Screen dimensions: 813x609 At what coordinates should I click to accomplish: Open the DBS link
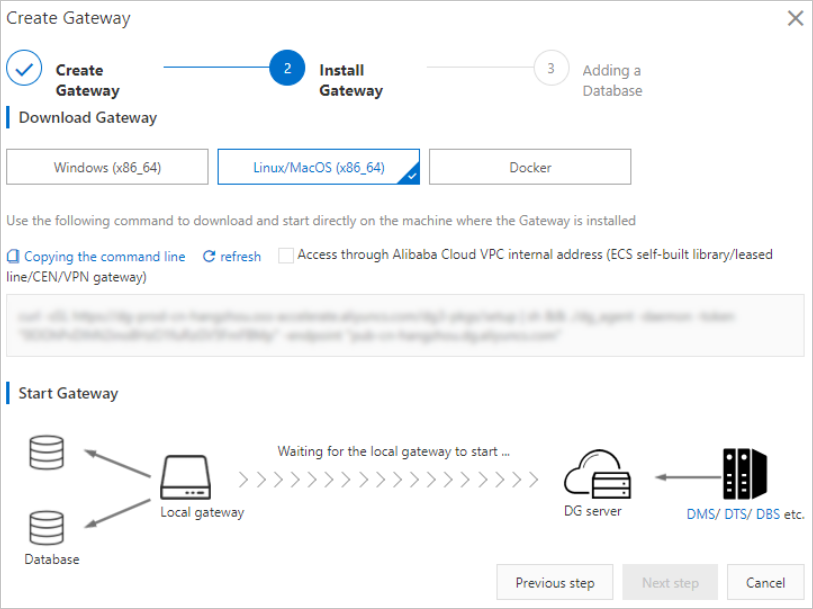pyautogui.click(x=768, y=514)
